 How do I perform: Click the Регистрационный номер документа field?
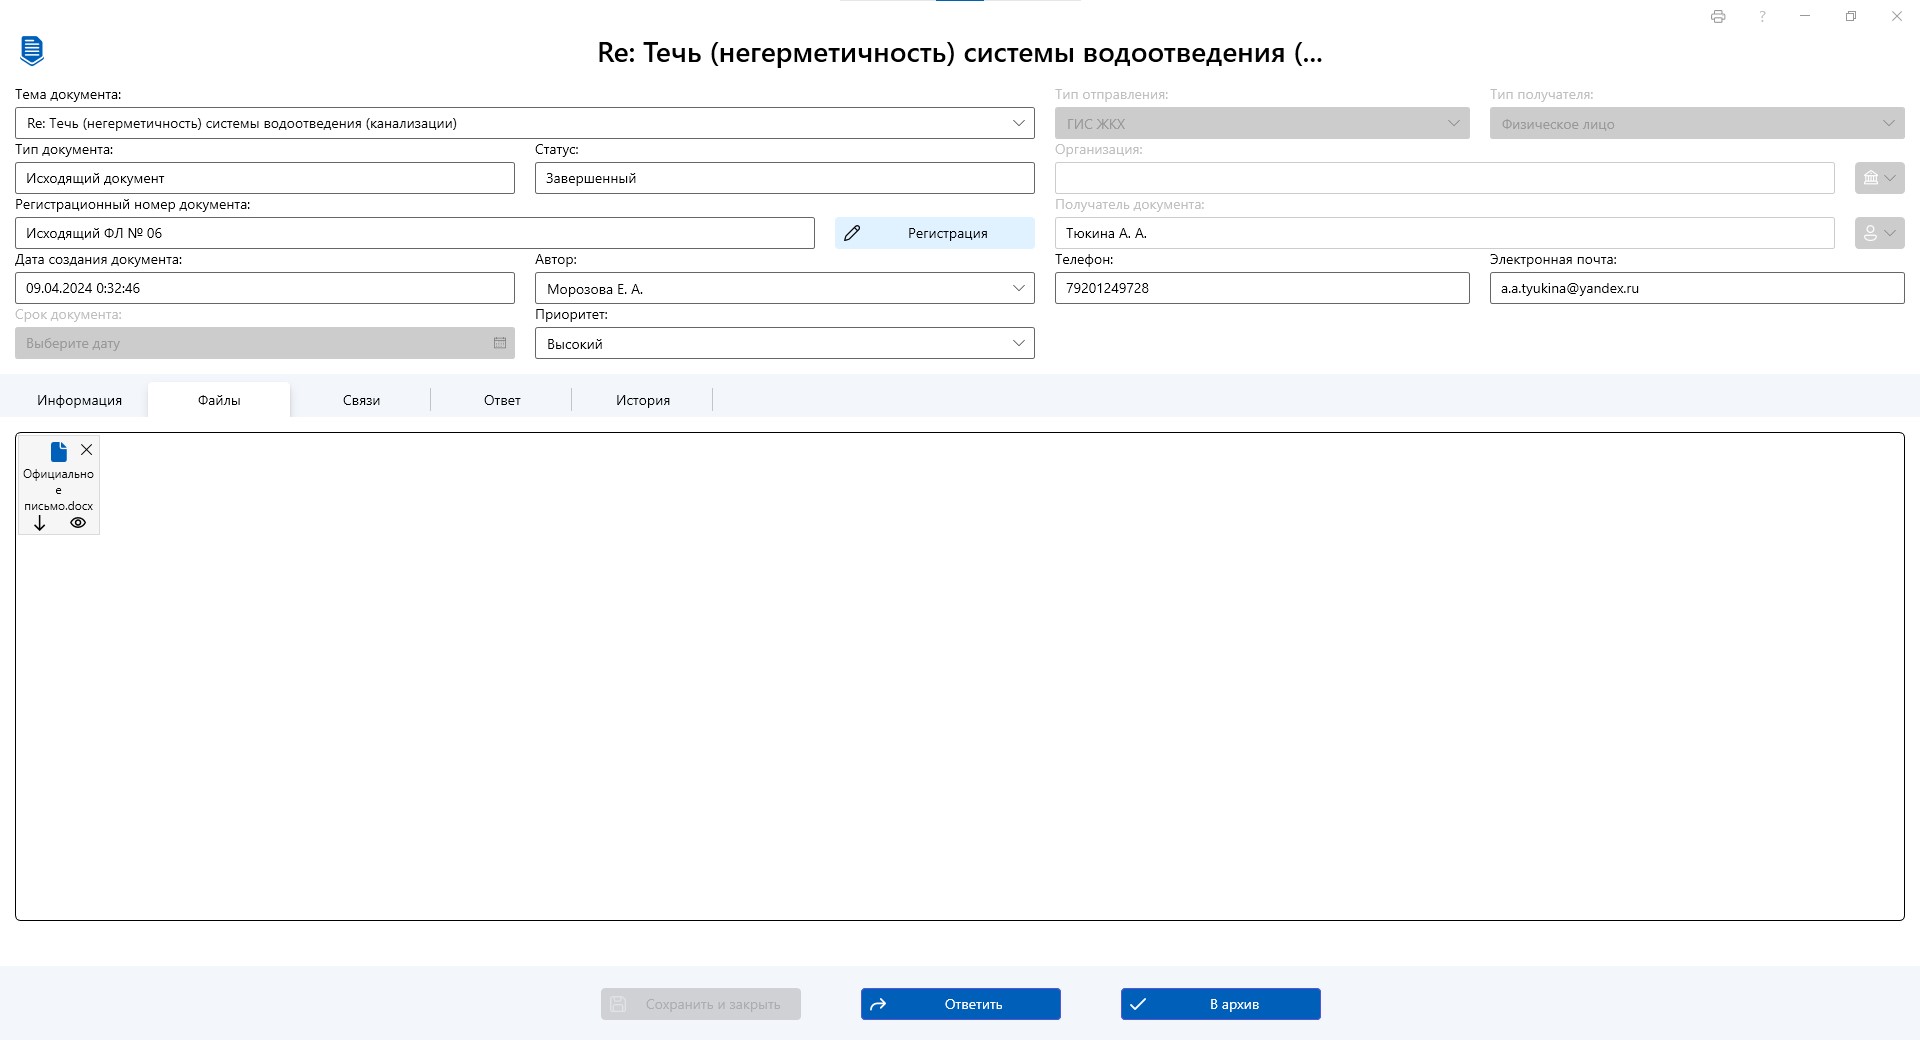click(415, 233)
